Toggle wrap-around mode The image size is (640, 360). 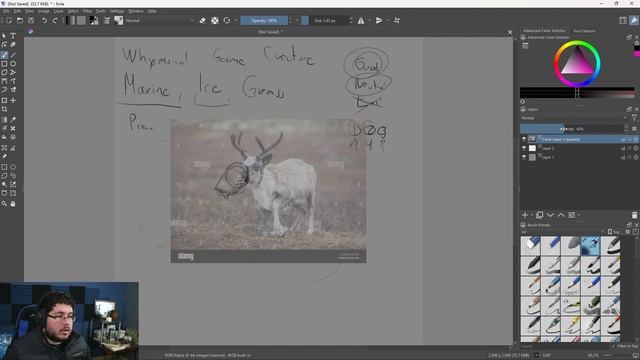point(397,20)
